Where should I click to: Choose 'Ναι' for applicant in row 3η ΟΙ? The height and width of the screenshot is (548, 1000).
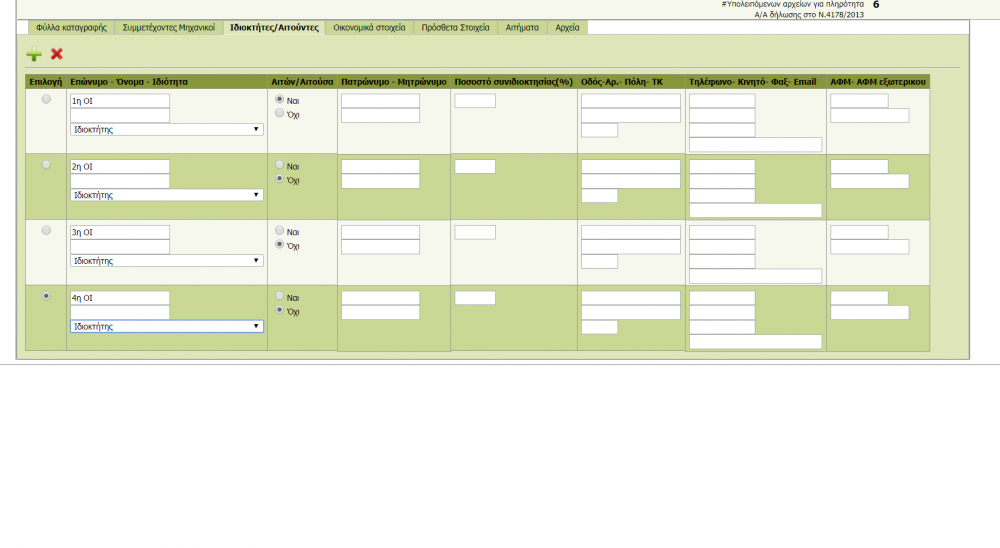(280, 231)
